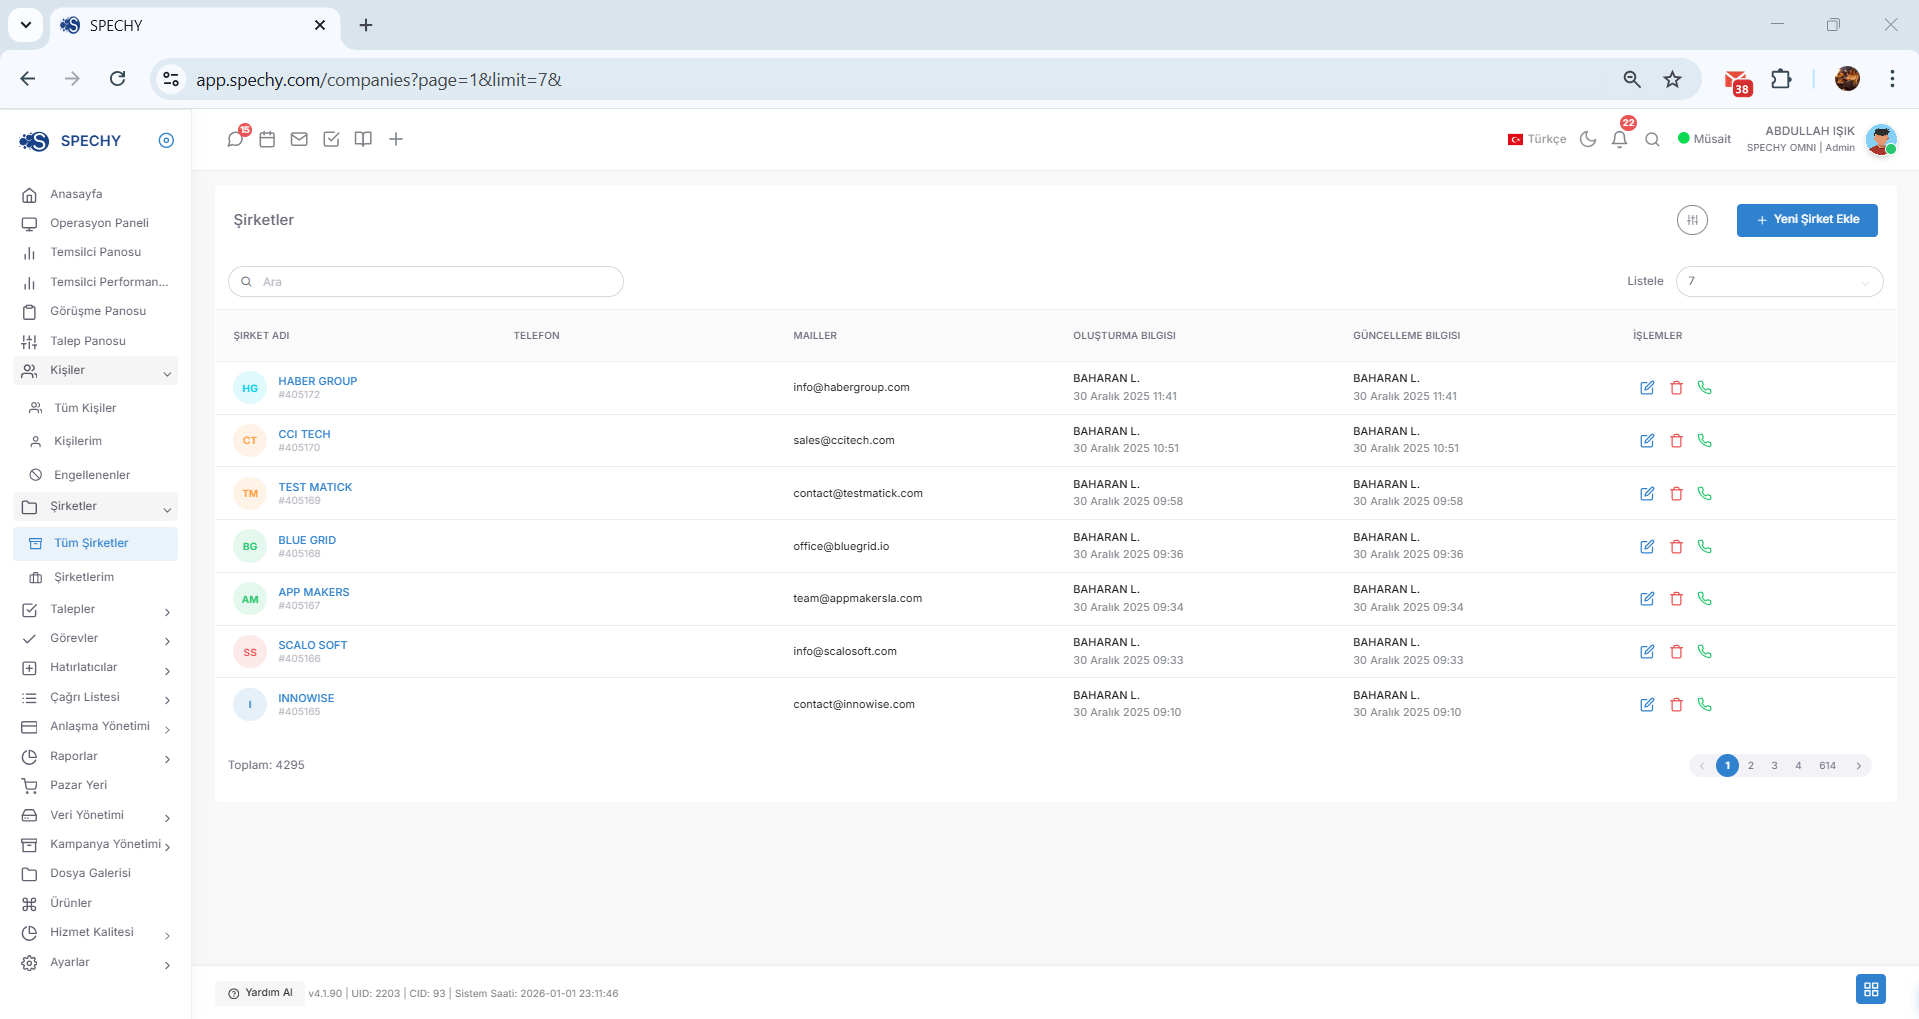Call the CCI TECH company
The height and width of the screenshot is (1019, 1919).
tap(1705, 441)
